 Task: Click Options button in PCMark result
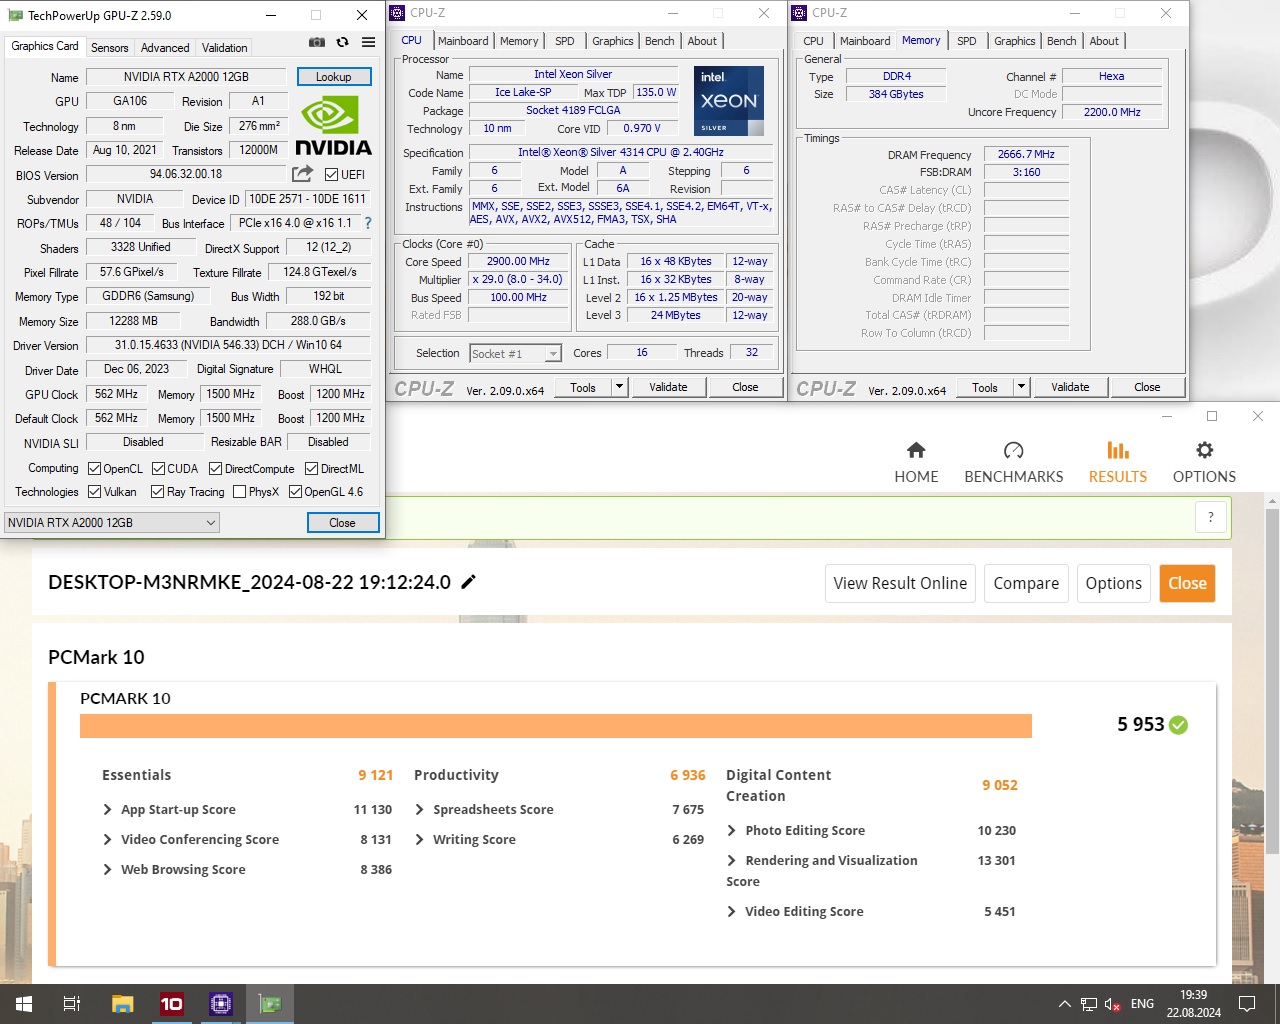click(x=1113, y=583)
